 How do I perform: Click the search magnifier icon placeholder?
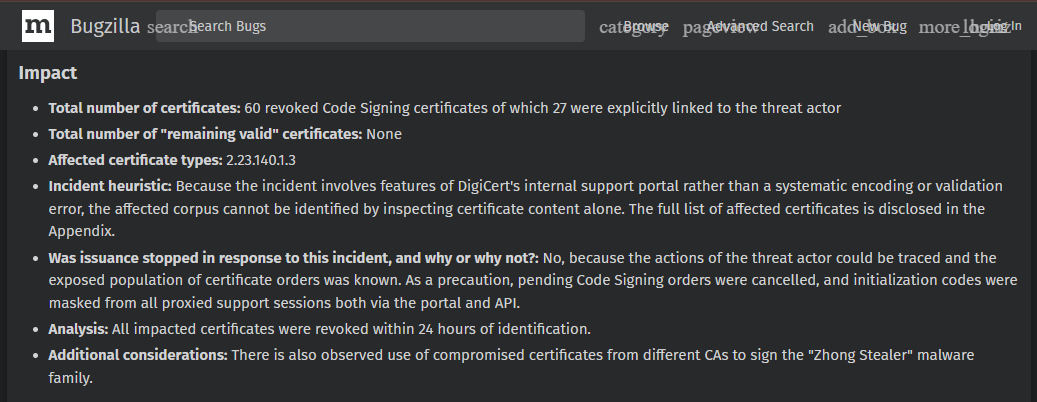click(171, 27)
